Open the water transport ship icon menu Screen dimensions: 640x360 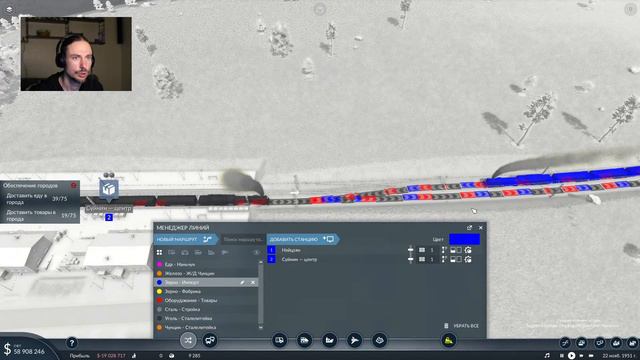click(x=329, y=340)
